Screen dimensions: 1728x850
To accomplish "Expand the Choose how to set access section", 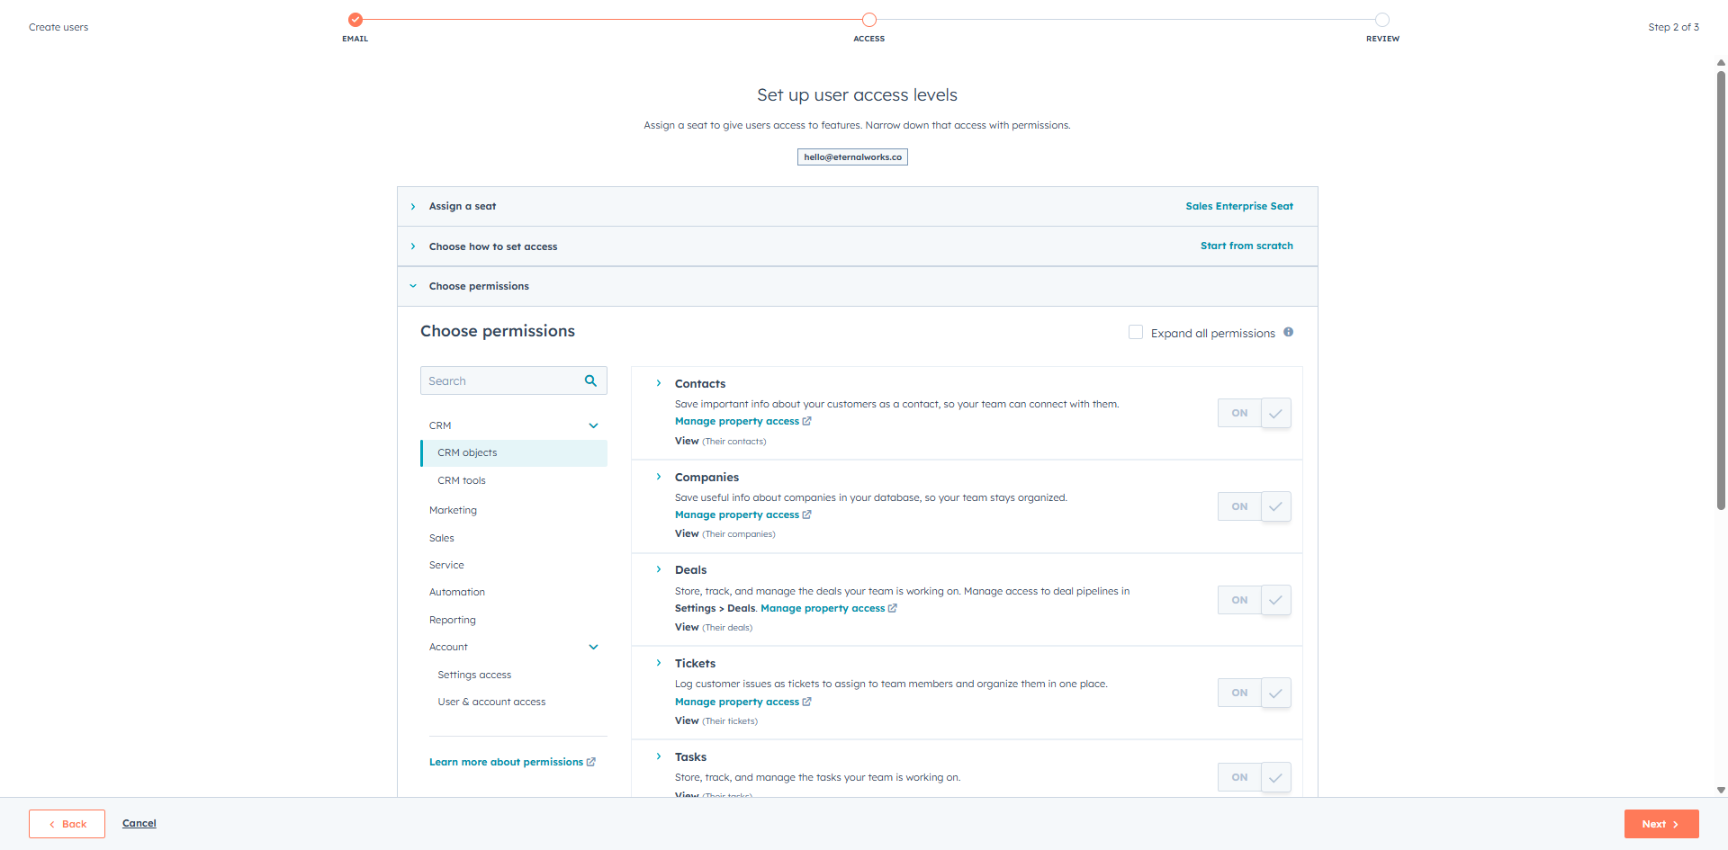I will click(492, 246).
